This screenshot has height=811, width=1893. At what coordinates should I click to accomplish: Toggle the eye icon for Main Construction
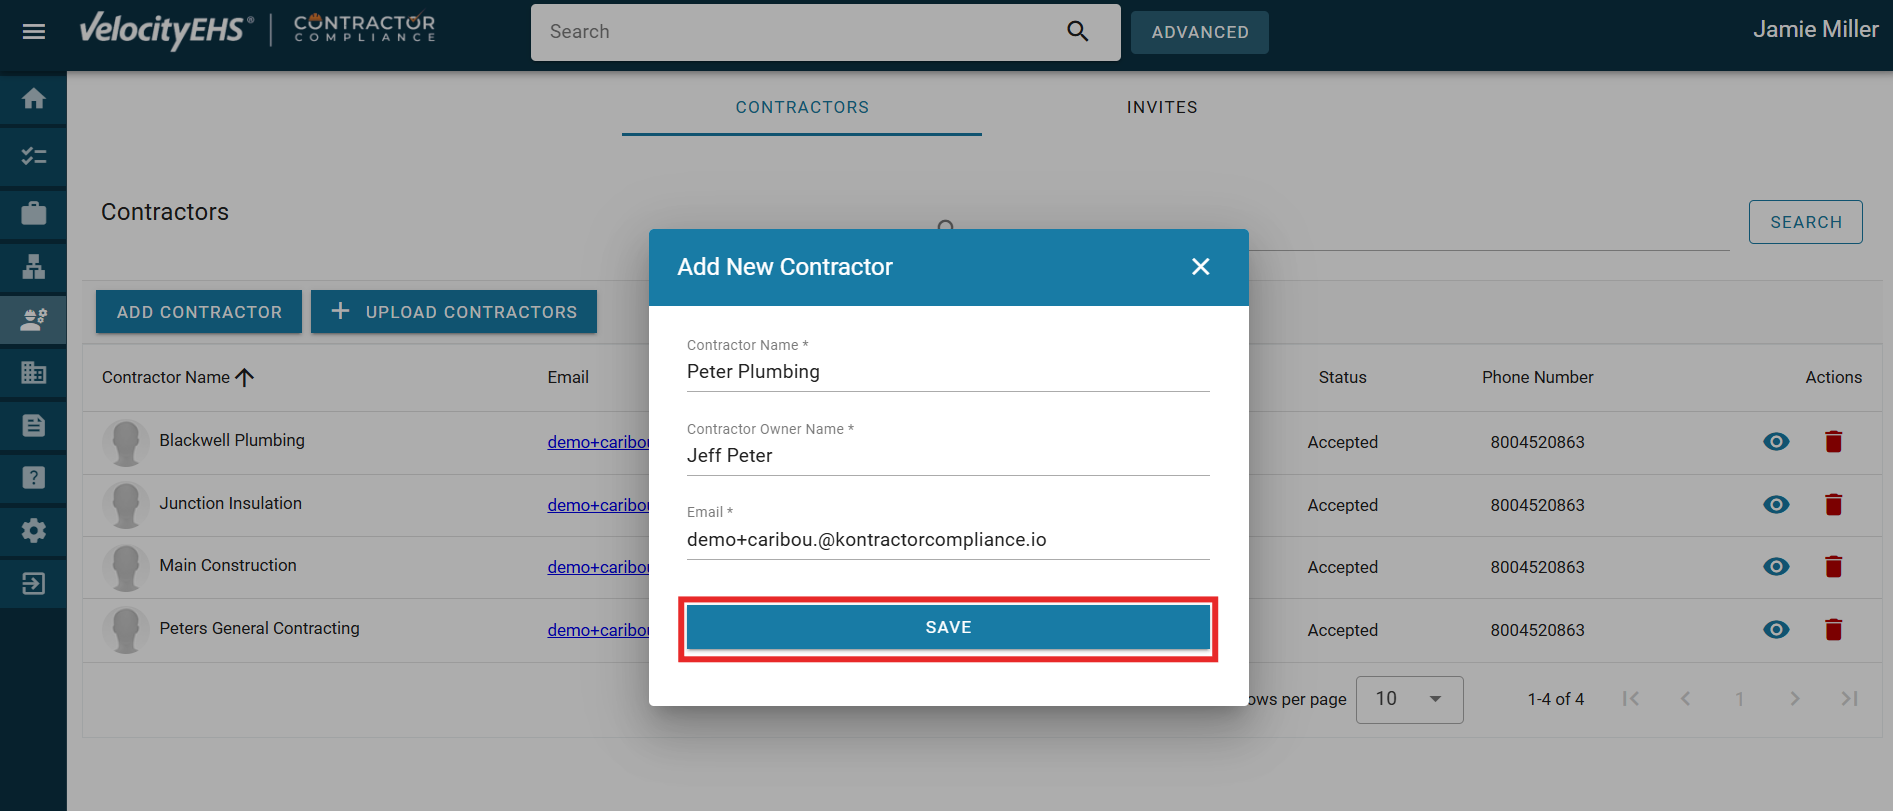pos(1776,566)
